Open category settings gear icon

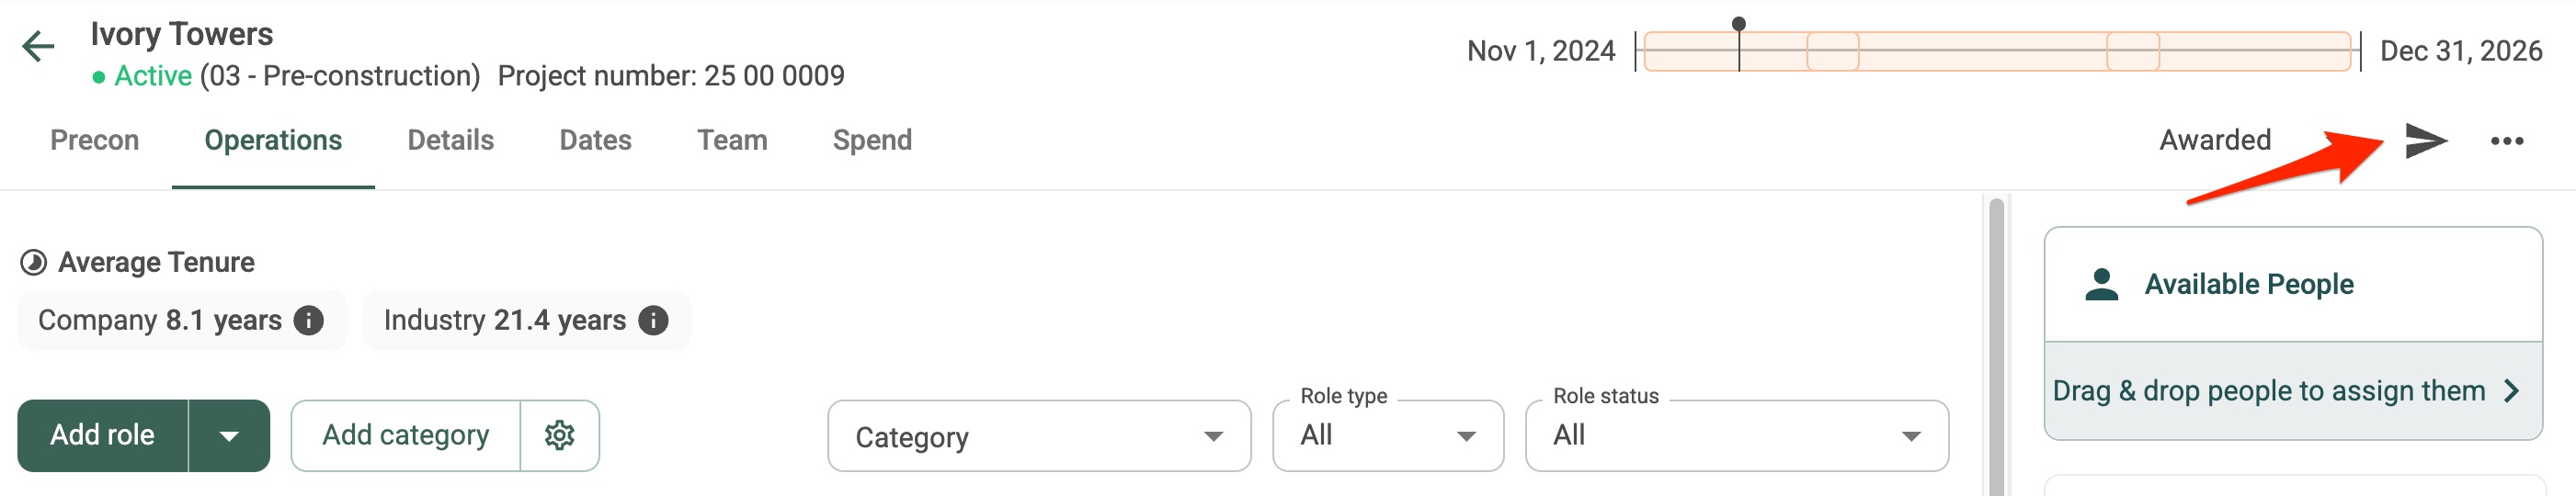559,435
